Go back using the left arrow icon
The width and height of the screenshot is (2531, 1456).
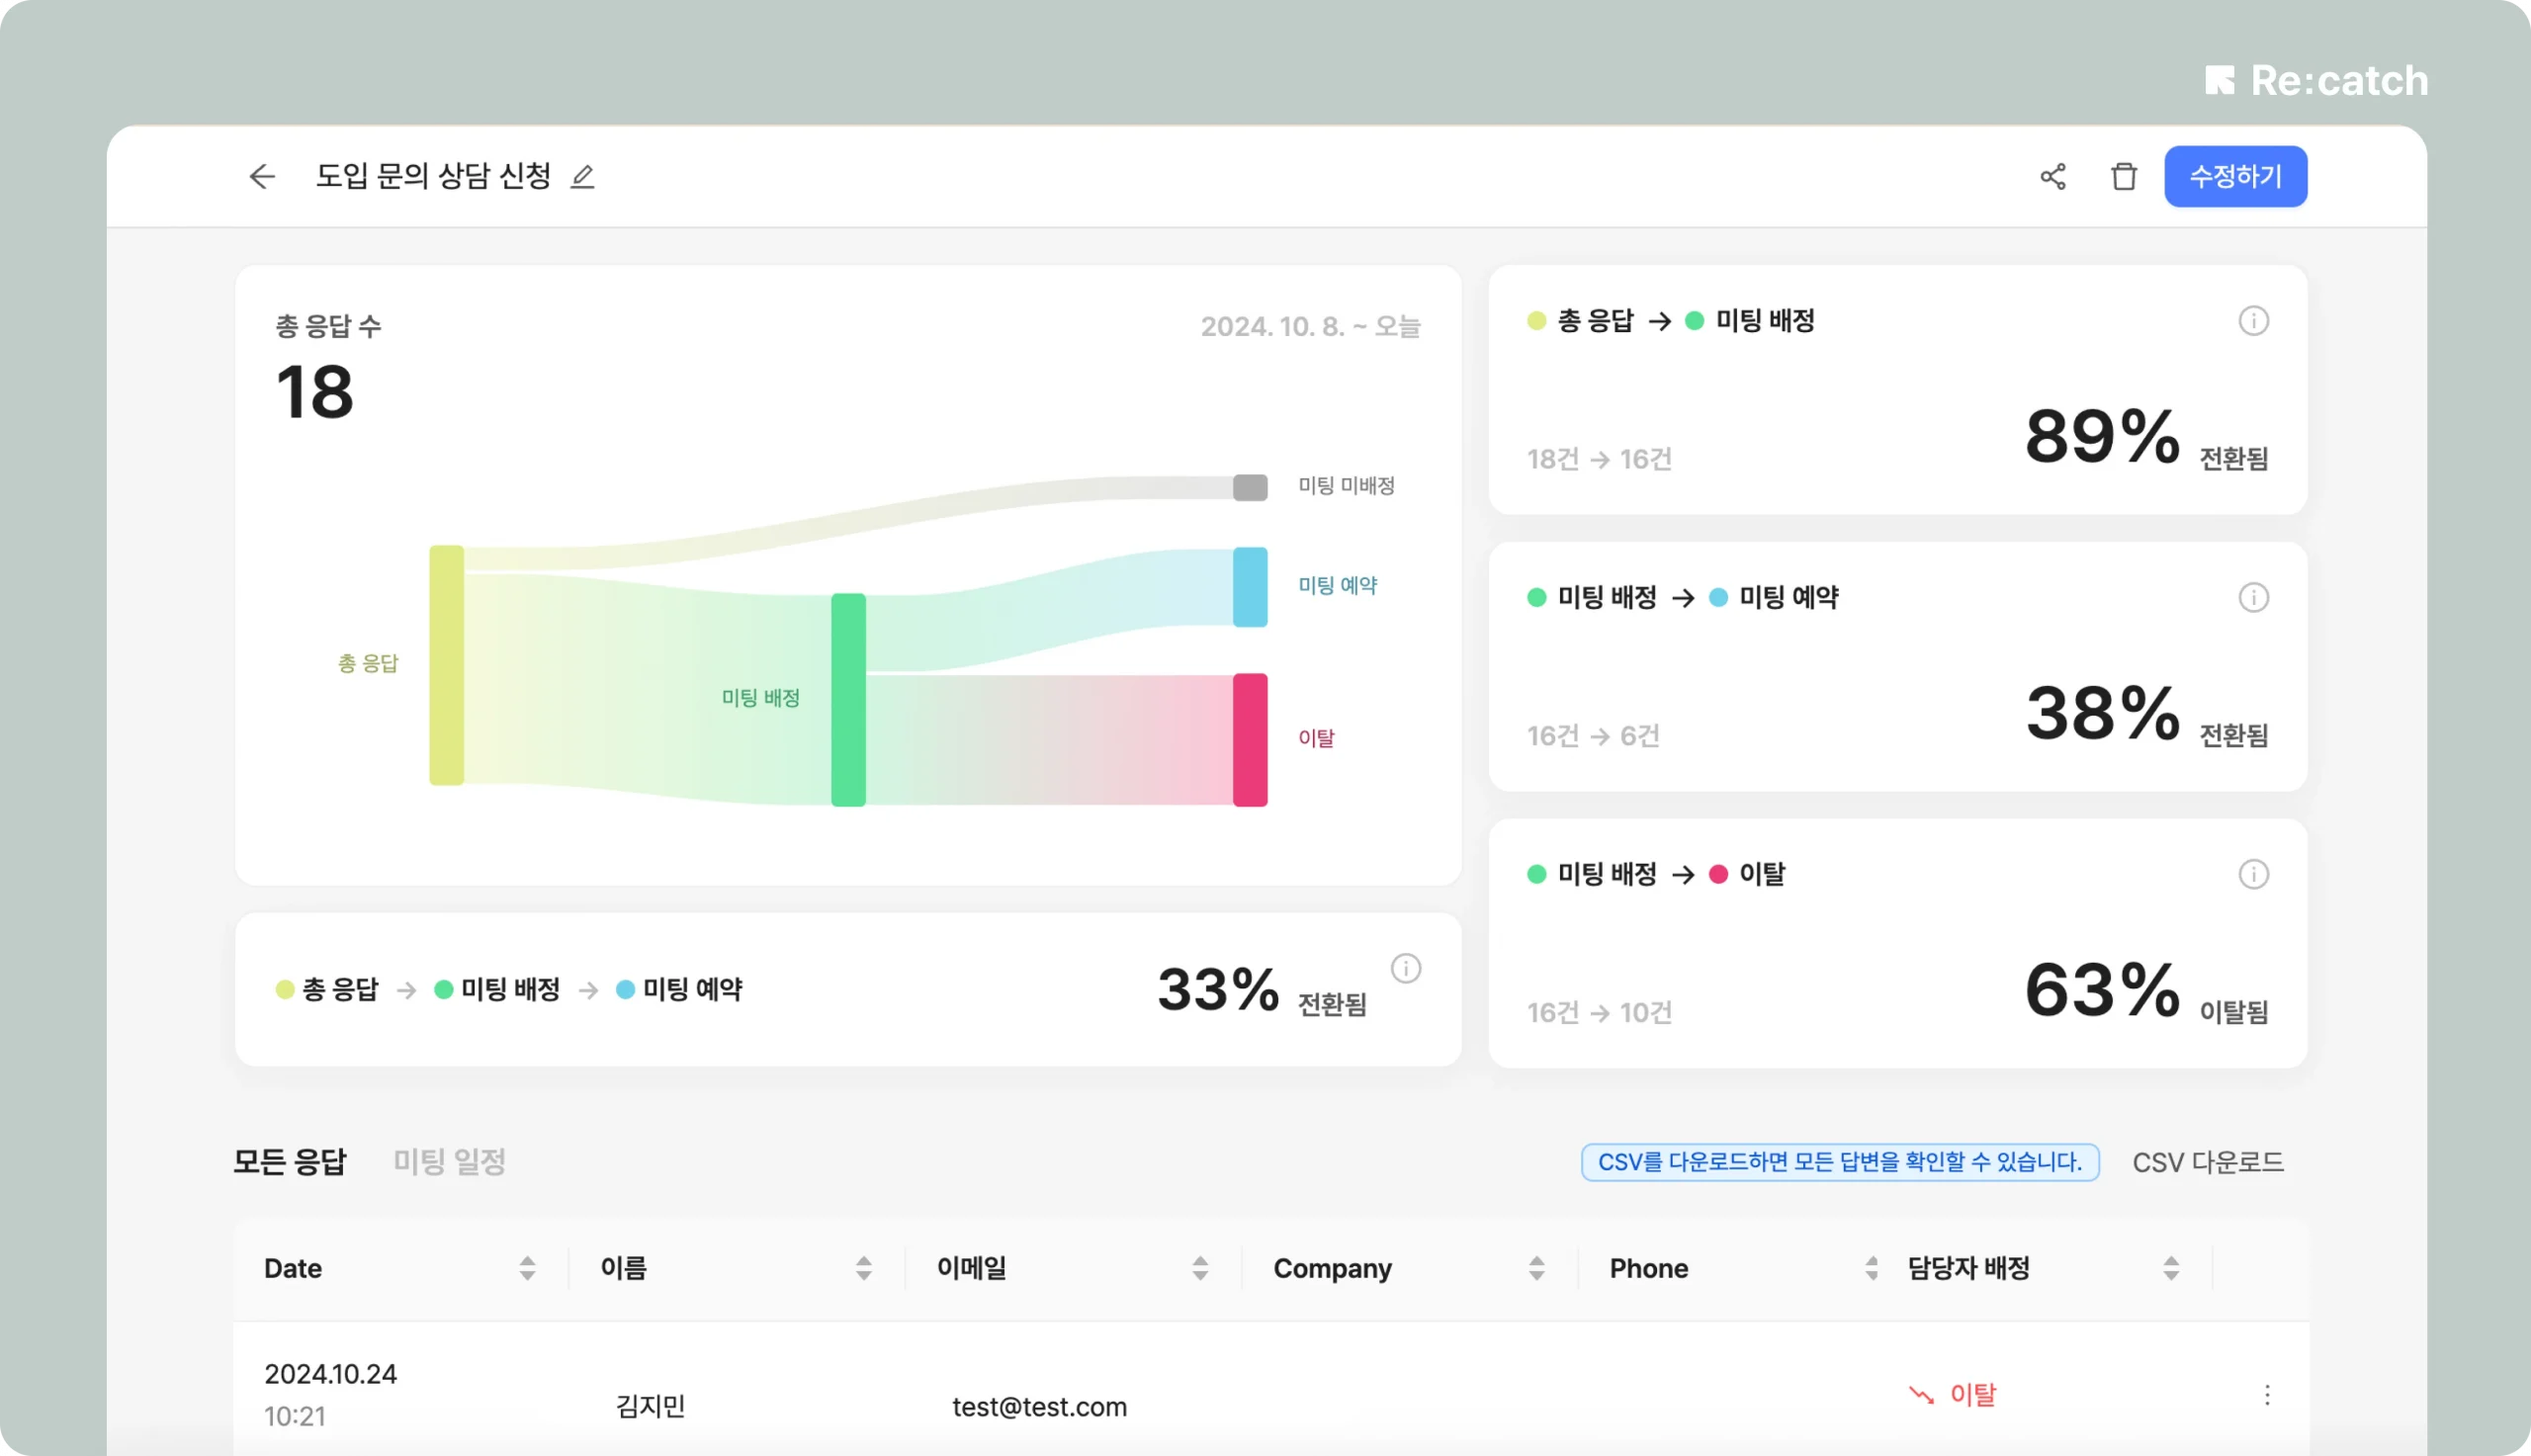262,177
